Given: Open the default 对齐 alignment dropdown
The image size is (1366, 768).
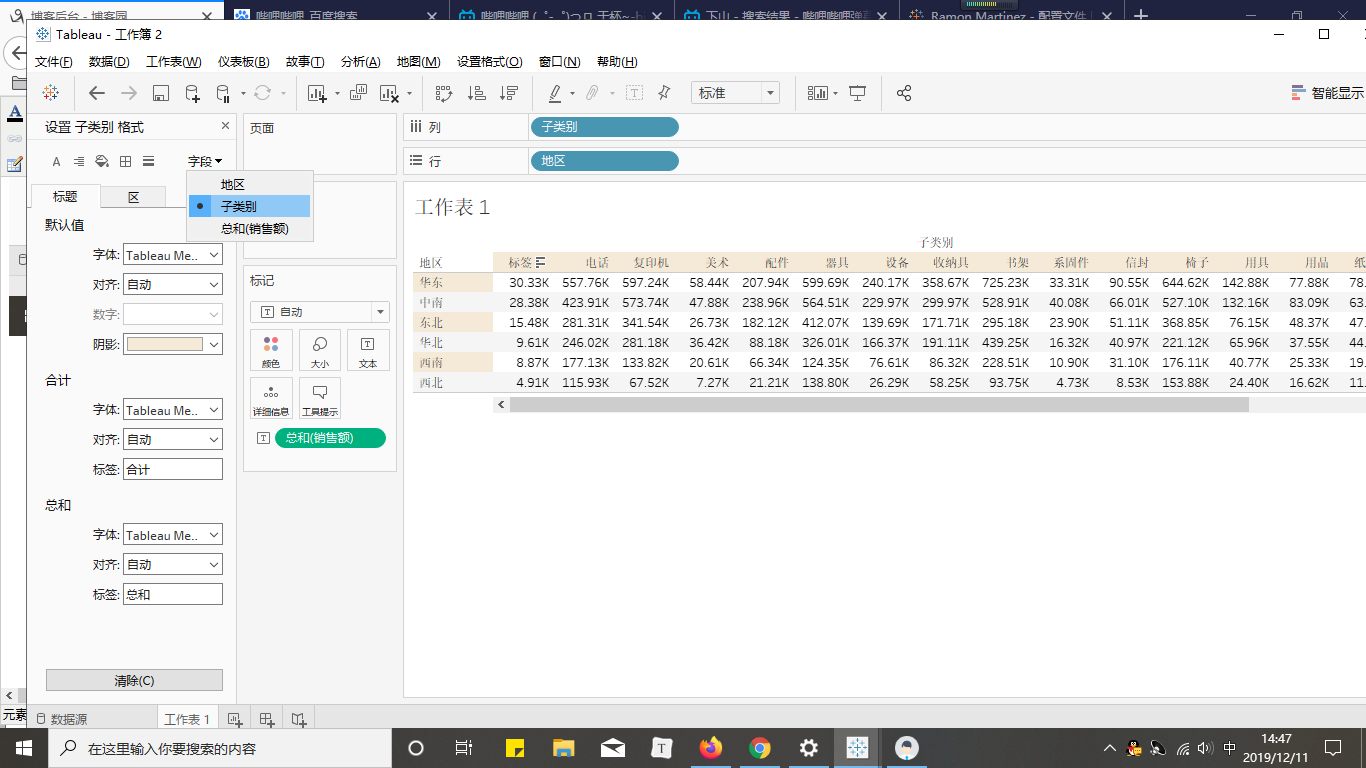Looking at the screenshot, I should click(173, 285).
